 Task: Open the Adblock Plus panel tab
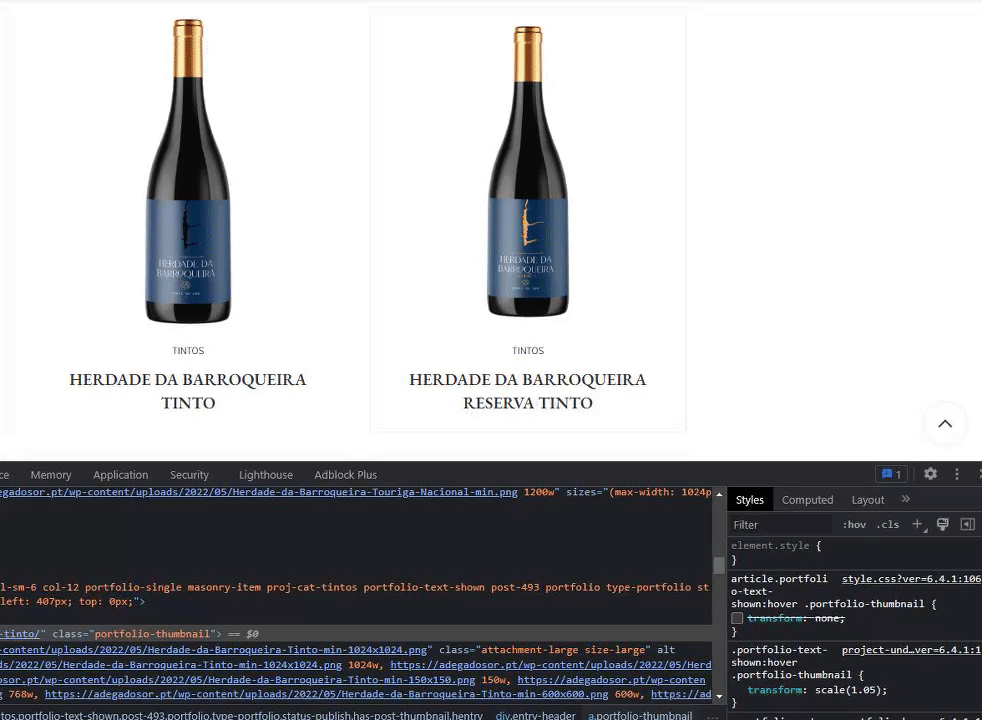coord(346,475)
